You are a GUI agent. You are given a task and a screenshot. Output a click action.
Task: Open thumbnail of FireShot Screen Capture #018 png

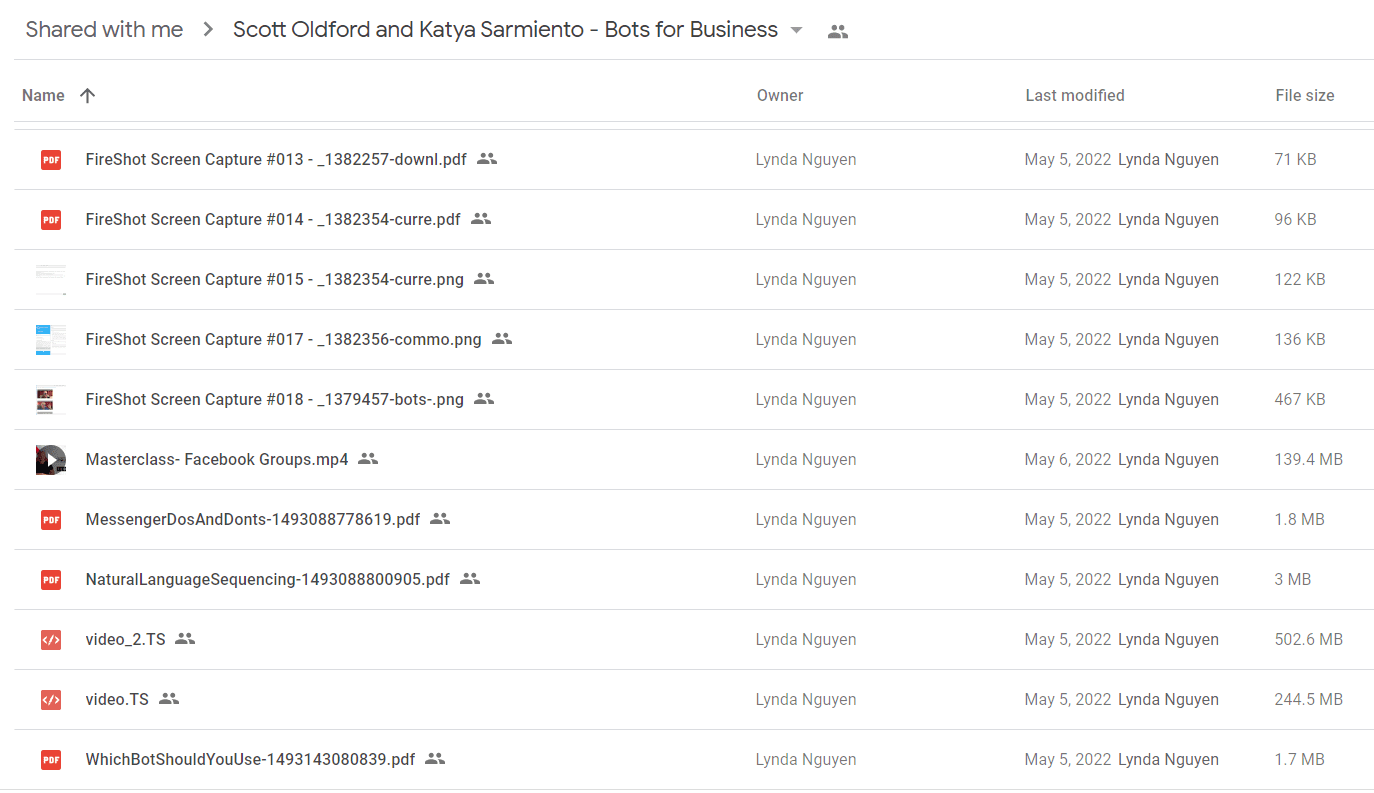(x=51, y=399)
